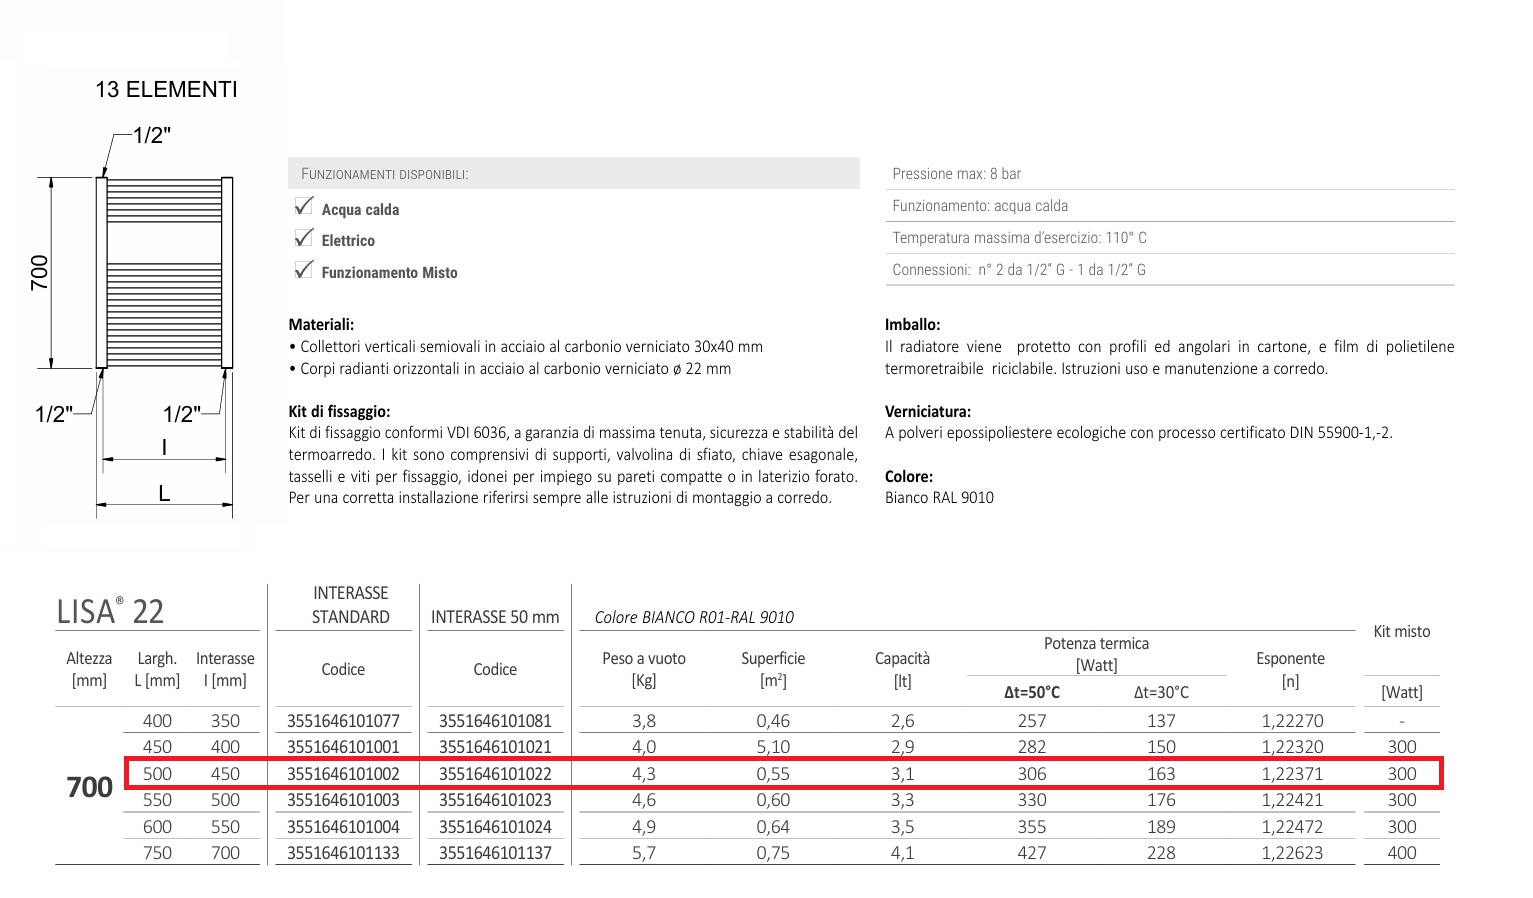
Task: Click the Pressione max: 8 bar line
Action: [x=956, y=174]
